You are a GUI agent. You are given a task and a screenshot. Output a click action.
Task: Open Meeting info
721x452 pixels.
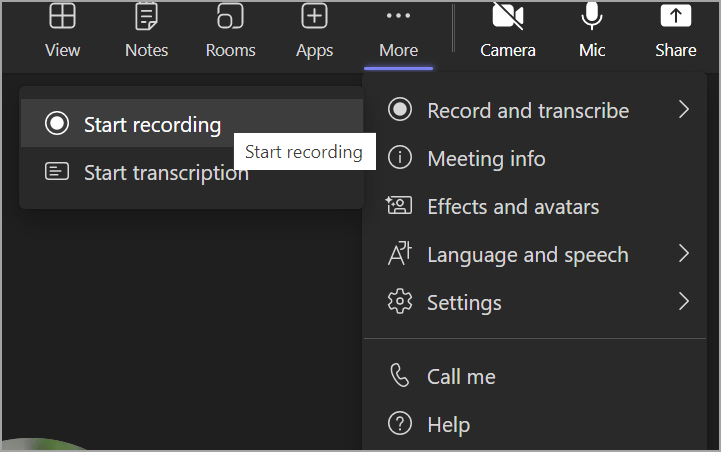coord(486,158)
